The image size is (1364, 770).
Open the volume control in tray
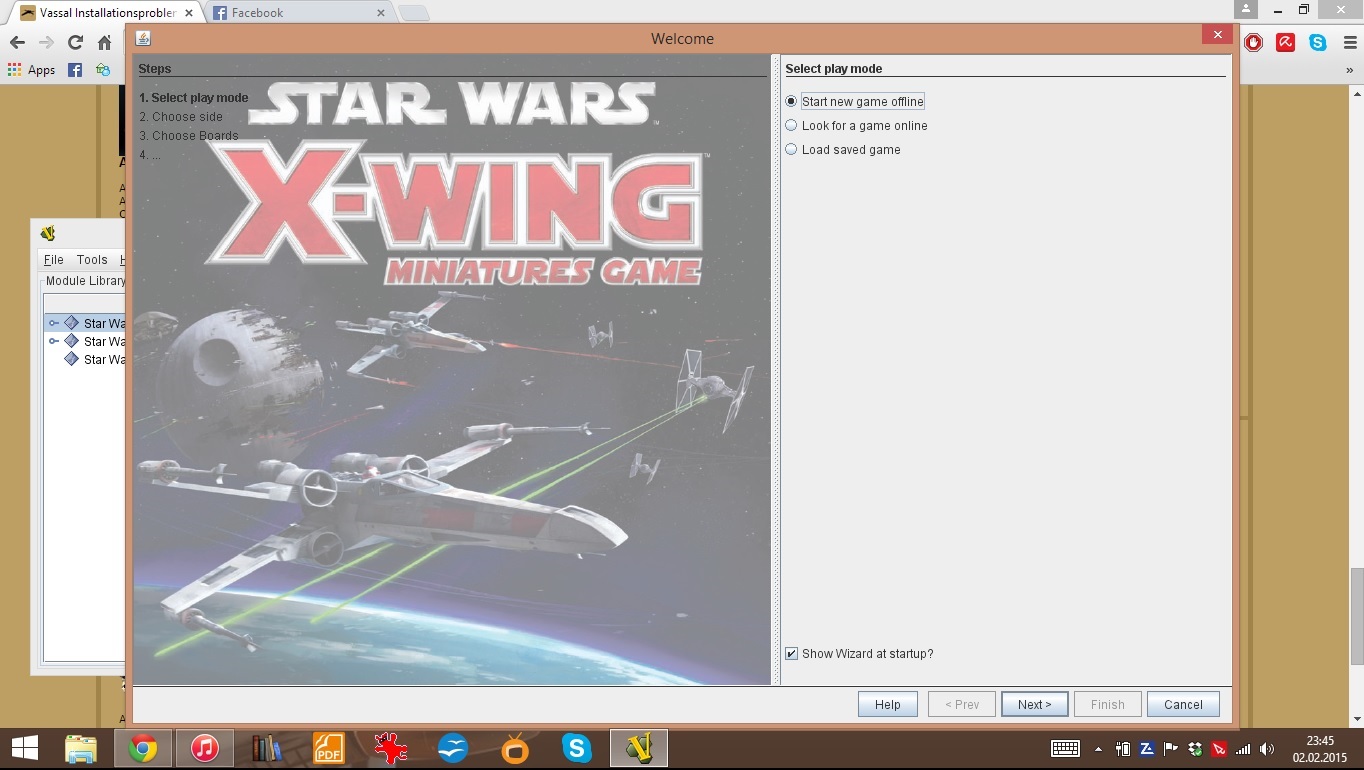(1267, 748)
